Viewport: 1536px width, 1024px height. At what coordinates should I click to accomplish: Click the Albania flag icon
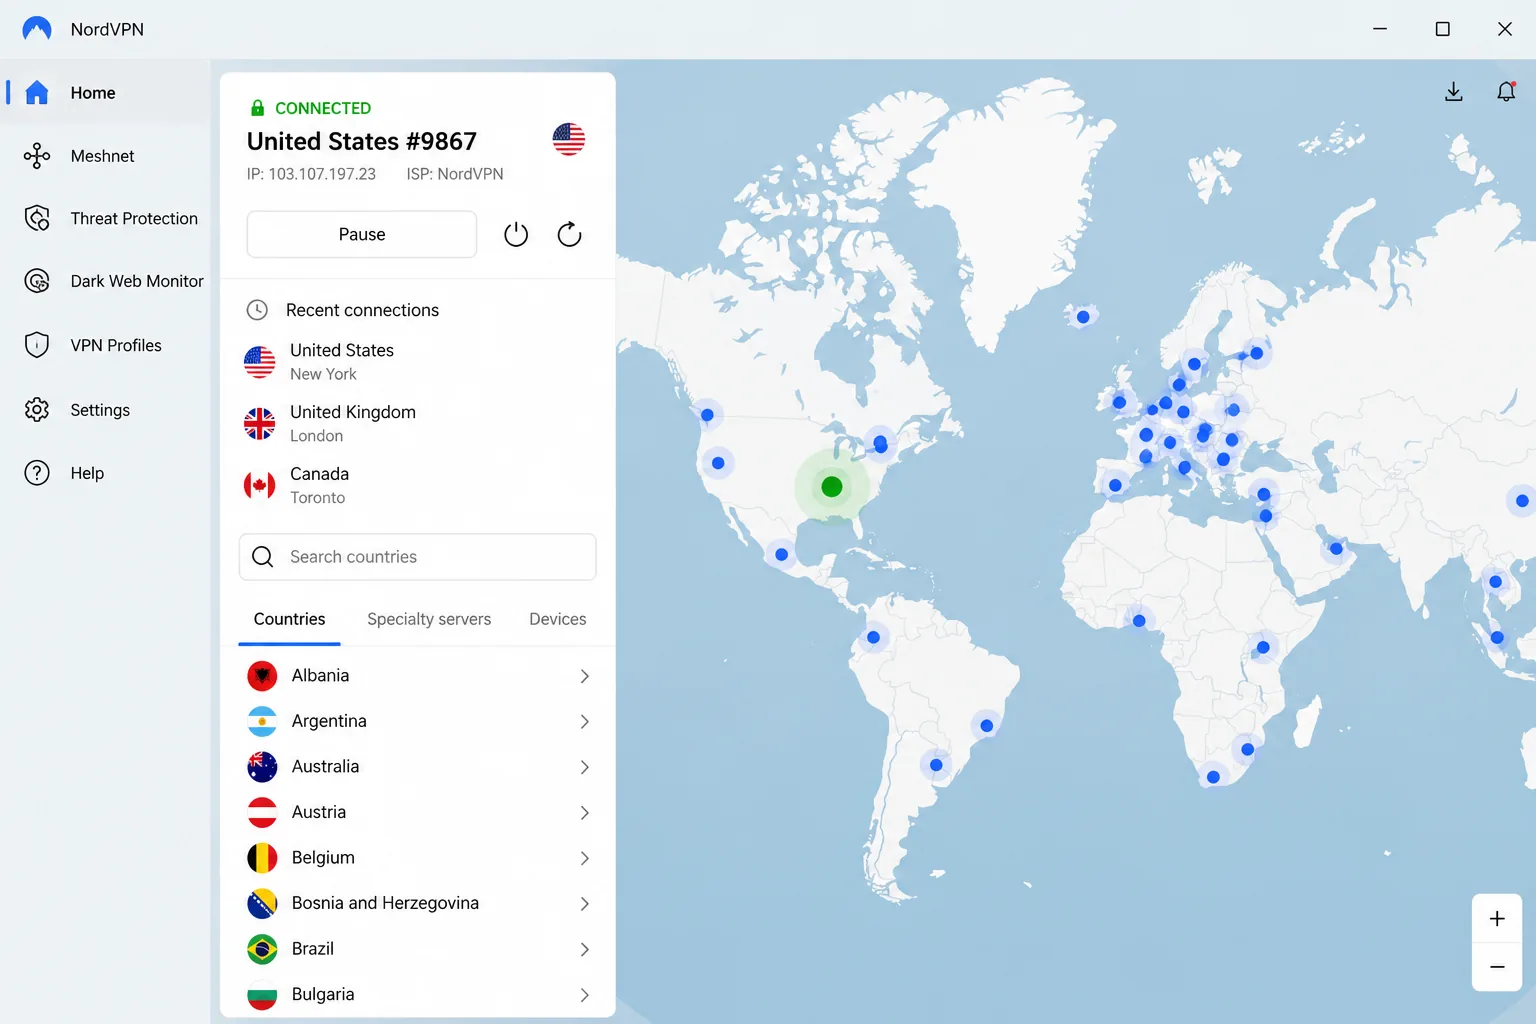point(262,676)
